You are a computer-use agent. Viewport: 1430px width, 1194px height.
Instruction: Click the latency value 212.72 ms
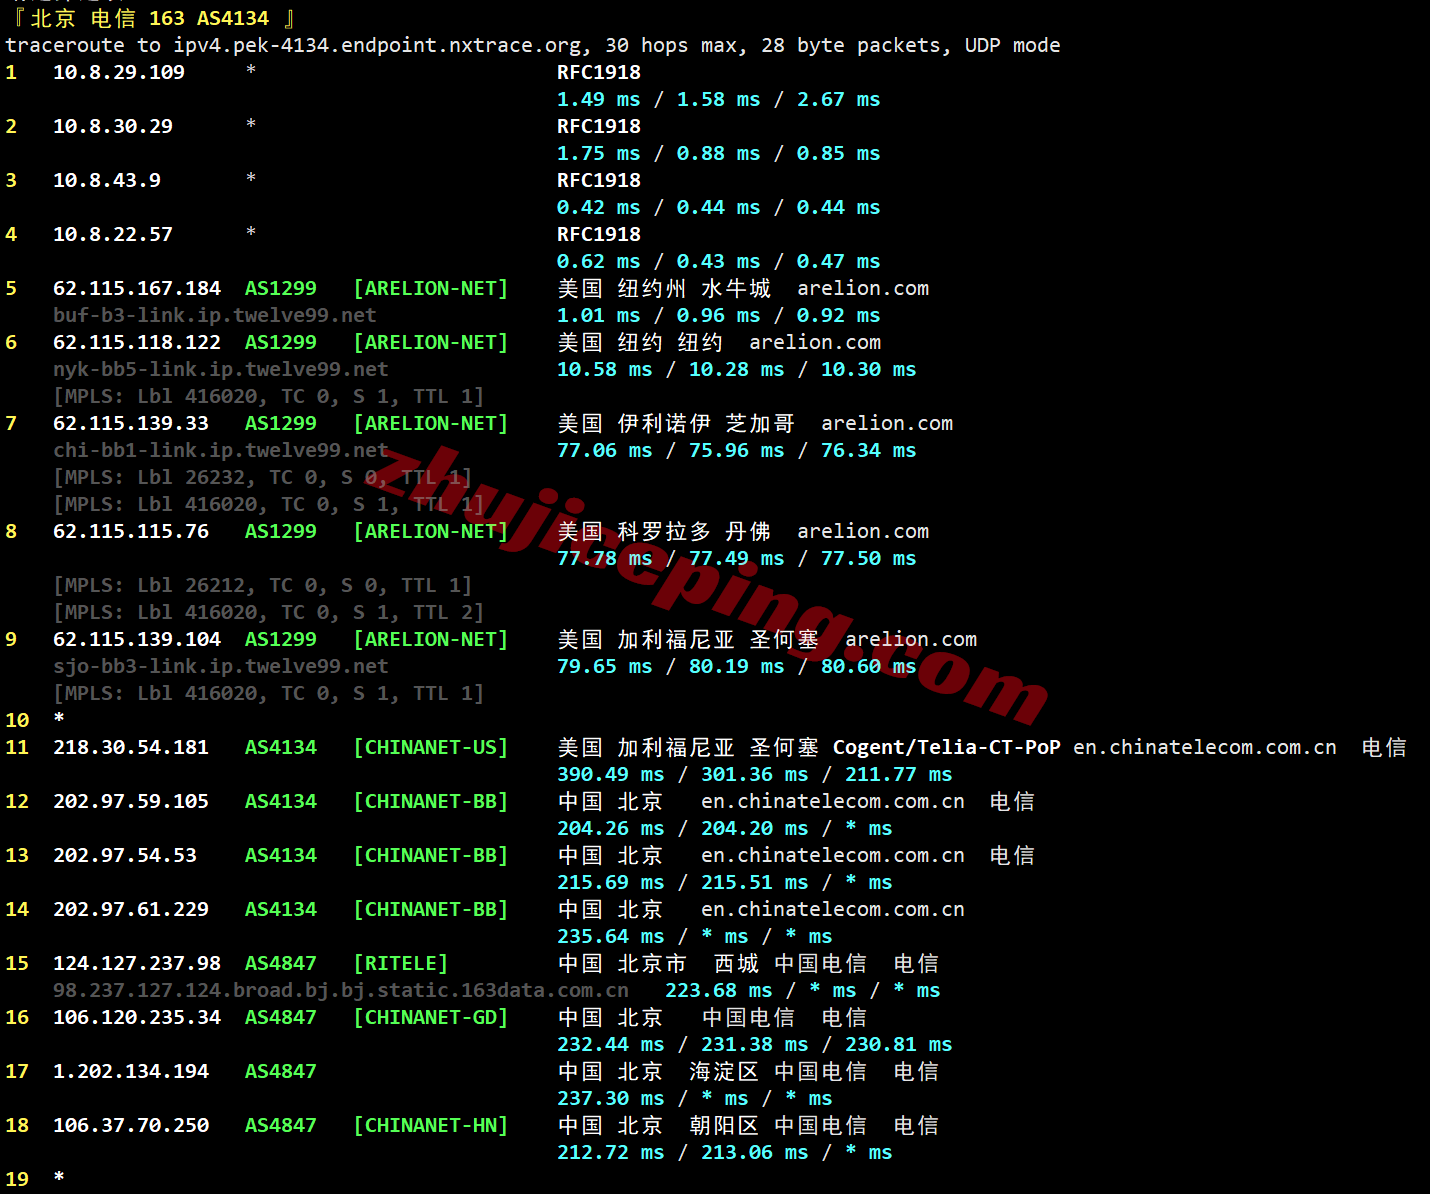(x=611, y=1152)
